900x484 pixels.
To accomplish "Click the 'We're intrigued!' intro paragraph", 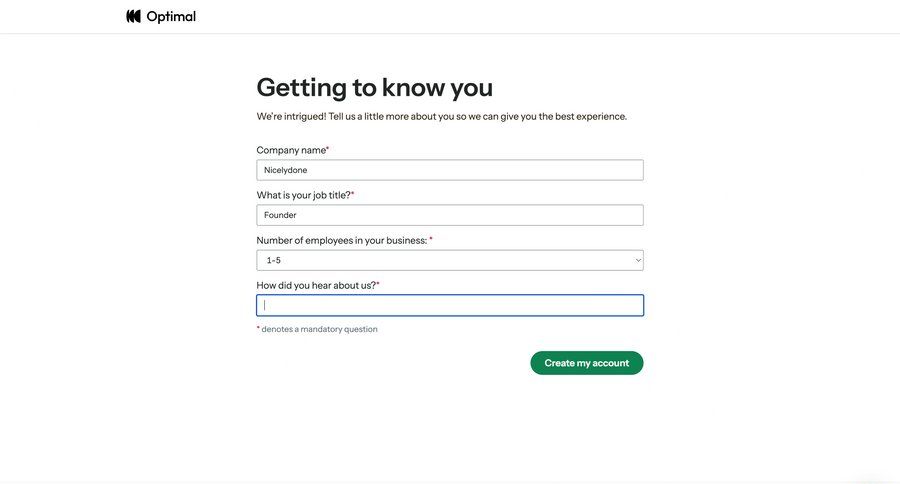I will click(441, 116).
